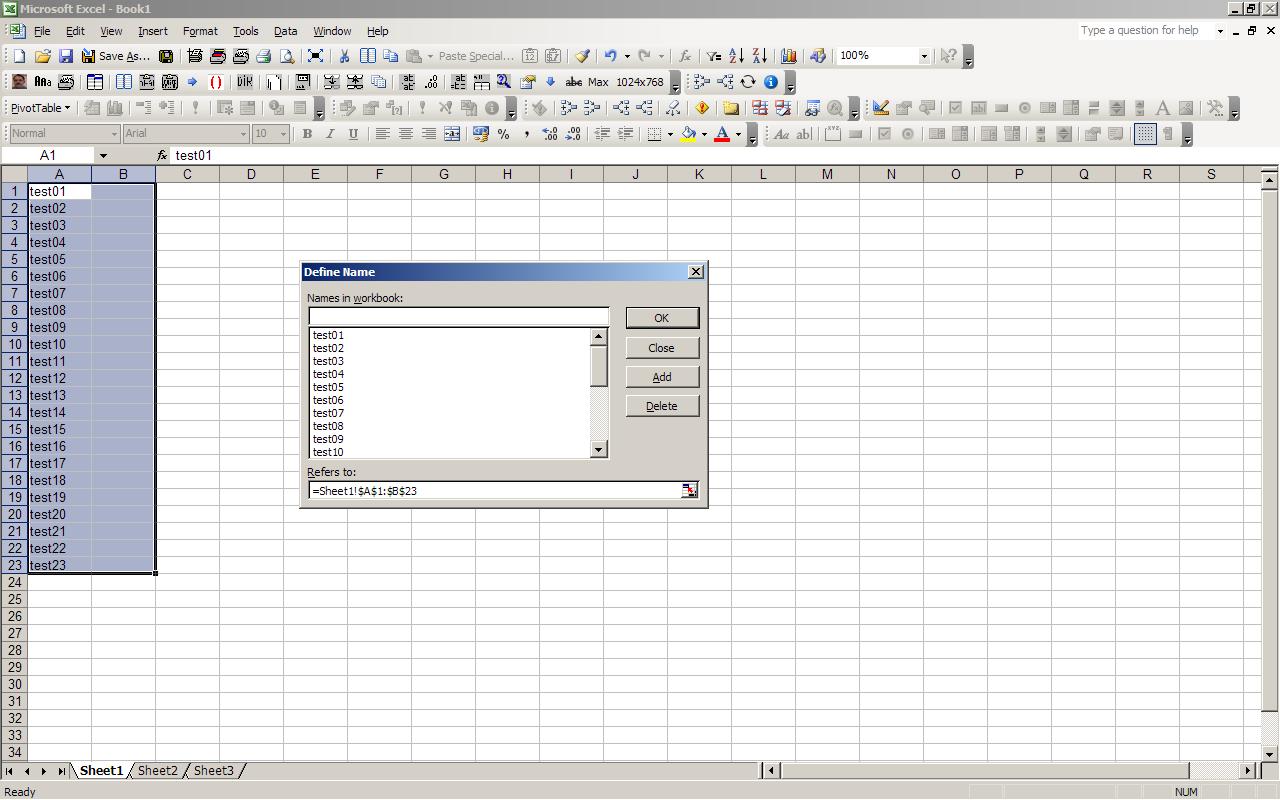Open the font color dropdown arrow

(738, 134)
